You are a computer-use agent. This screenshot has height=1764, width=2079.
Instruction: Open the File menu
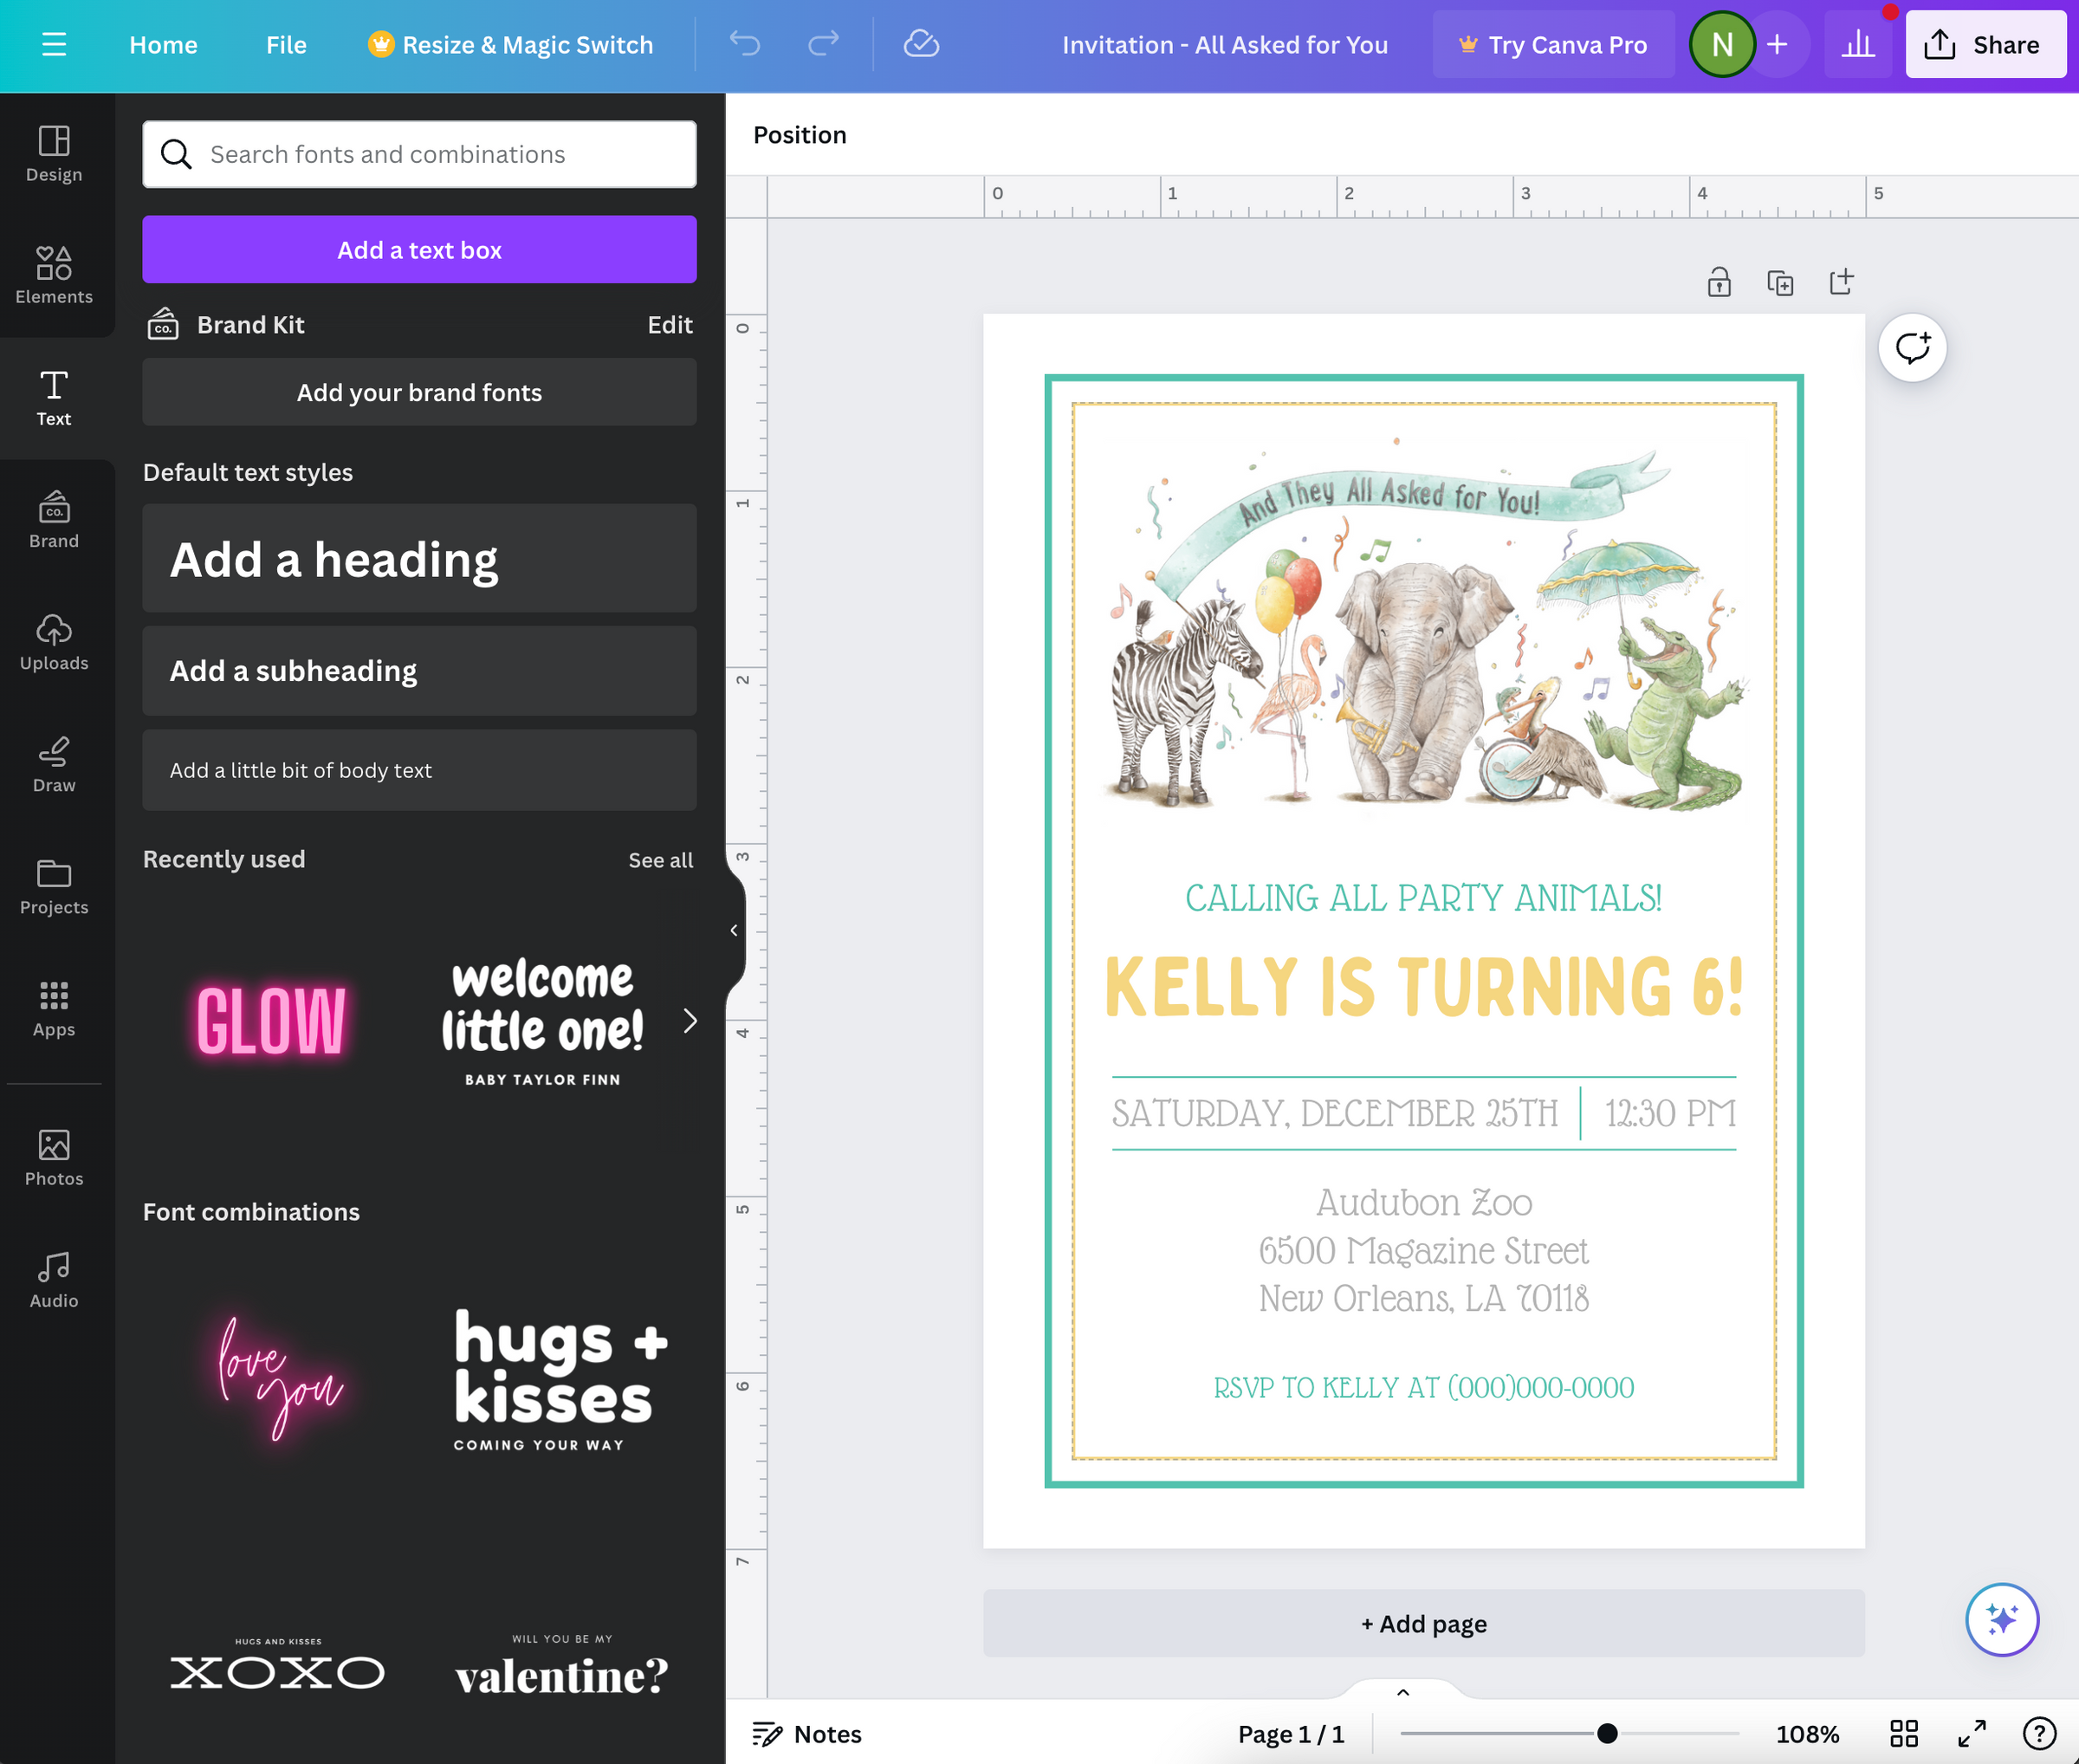click(x=286, y=45)
